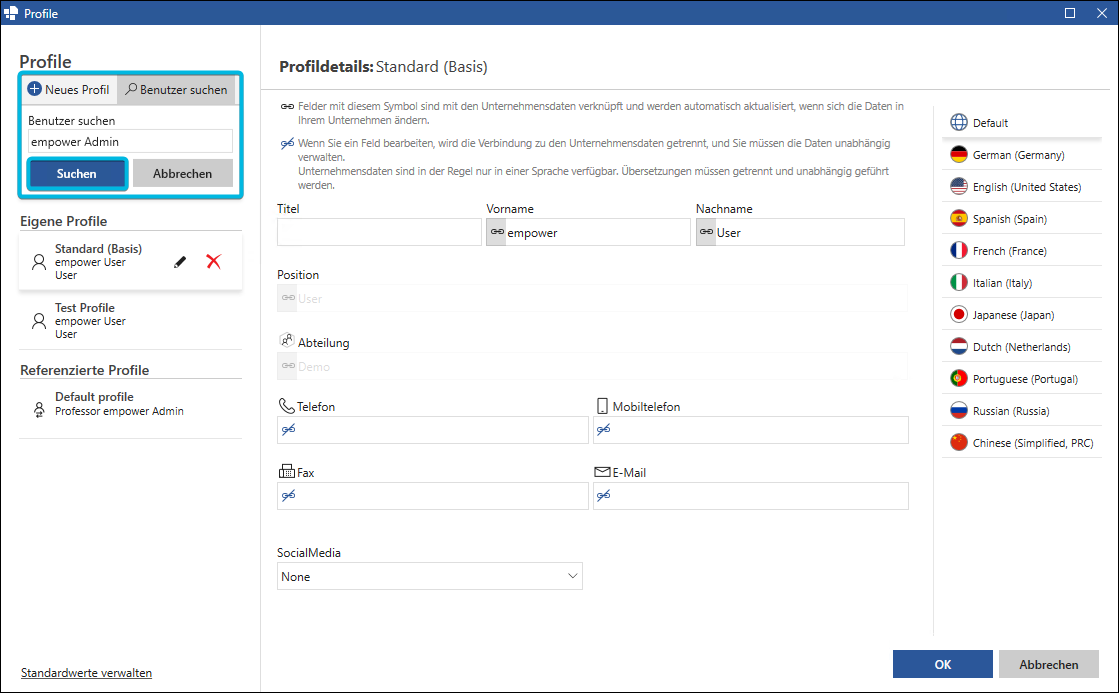The height and width of the screenshot is (693, 1119).
Task: Click the Japanese flag icon
Action: click(959, 315)
